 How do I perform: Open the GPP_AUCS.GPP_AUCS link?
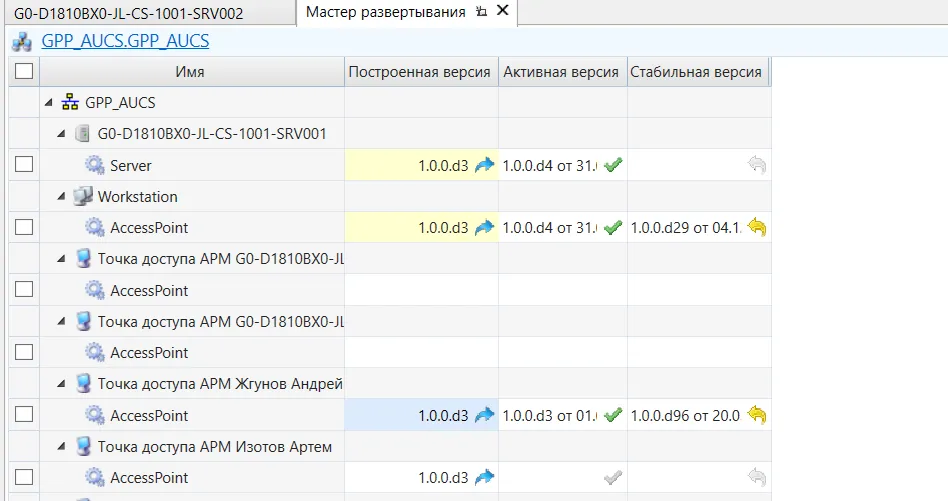point(125,41)
